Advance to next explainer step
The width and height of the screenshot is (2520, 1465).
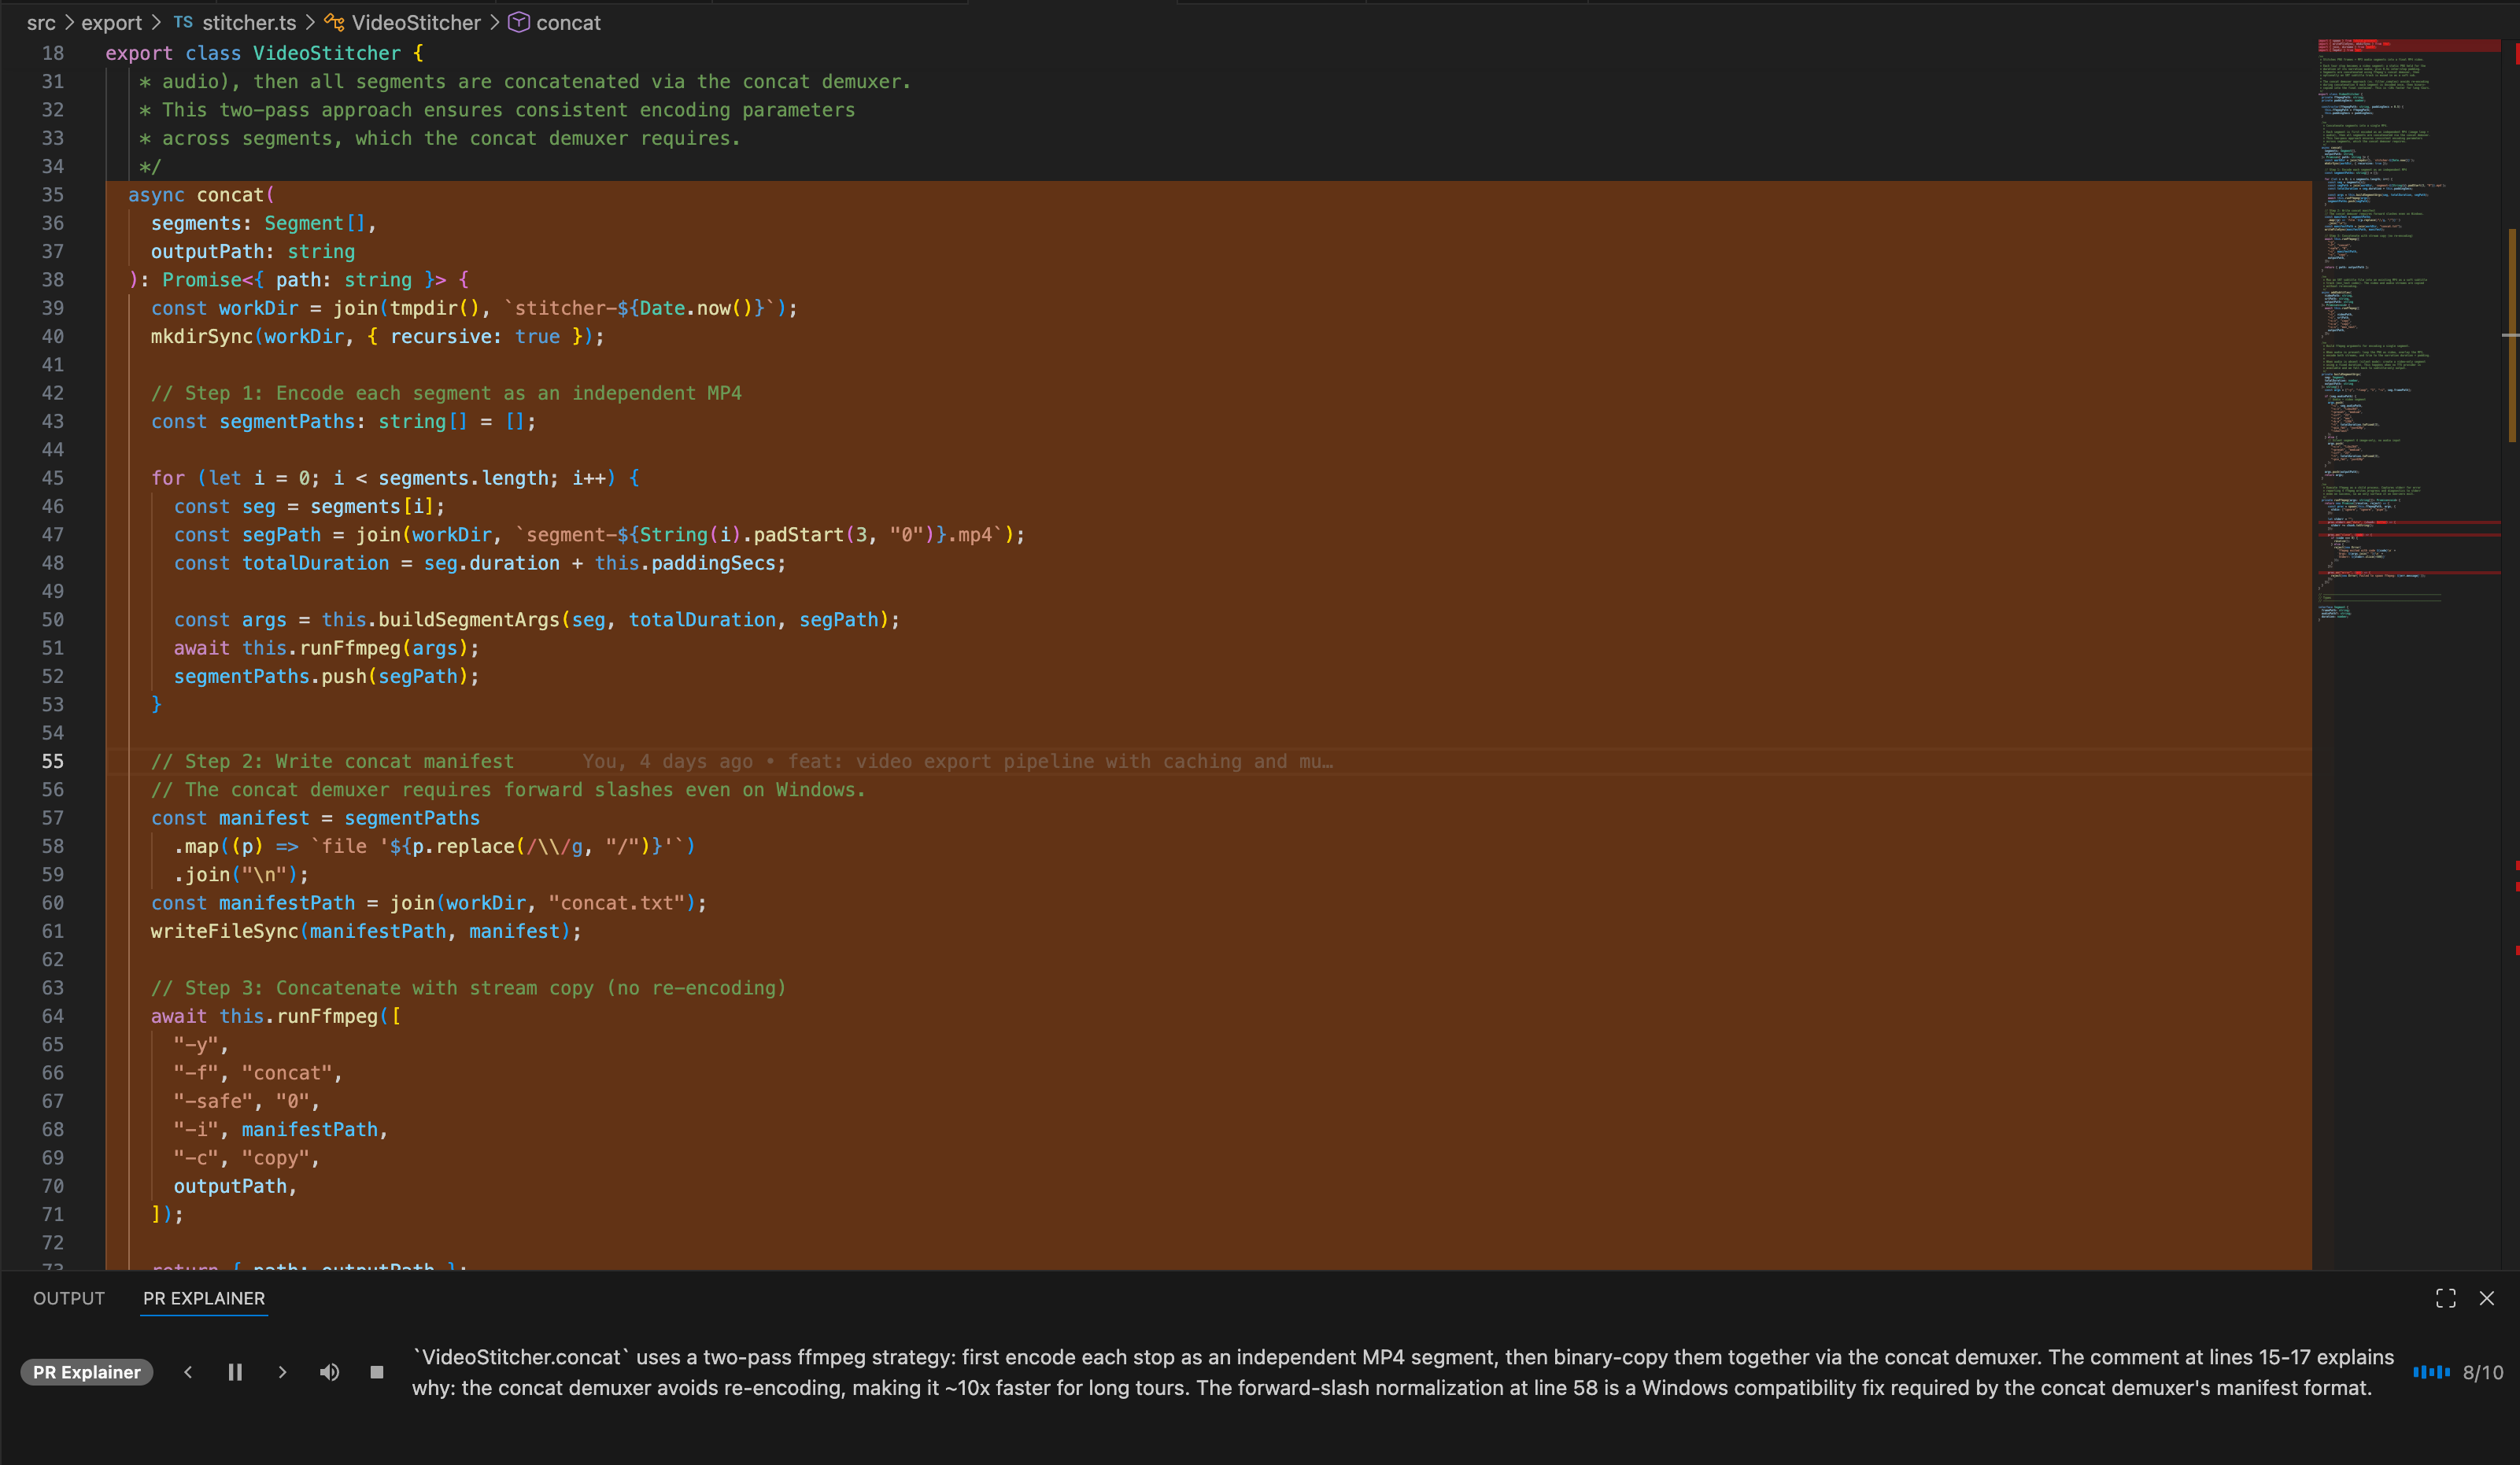click(282, 1372)
